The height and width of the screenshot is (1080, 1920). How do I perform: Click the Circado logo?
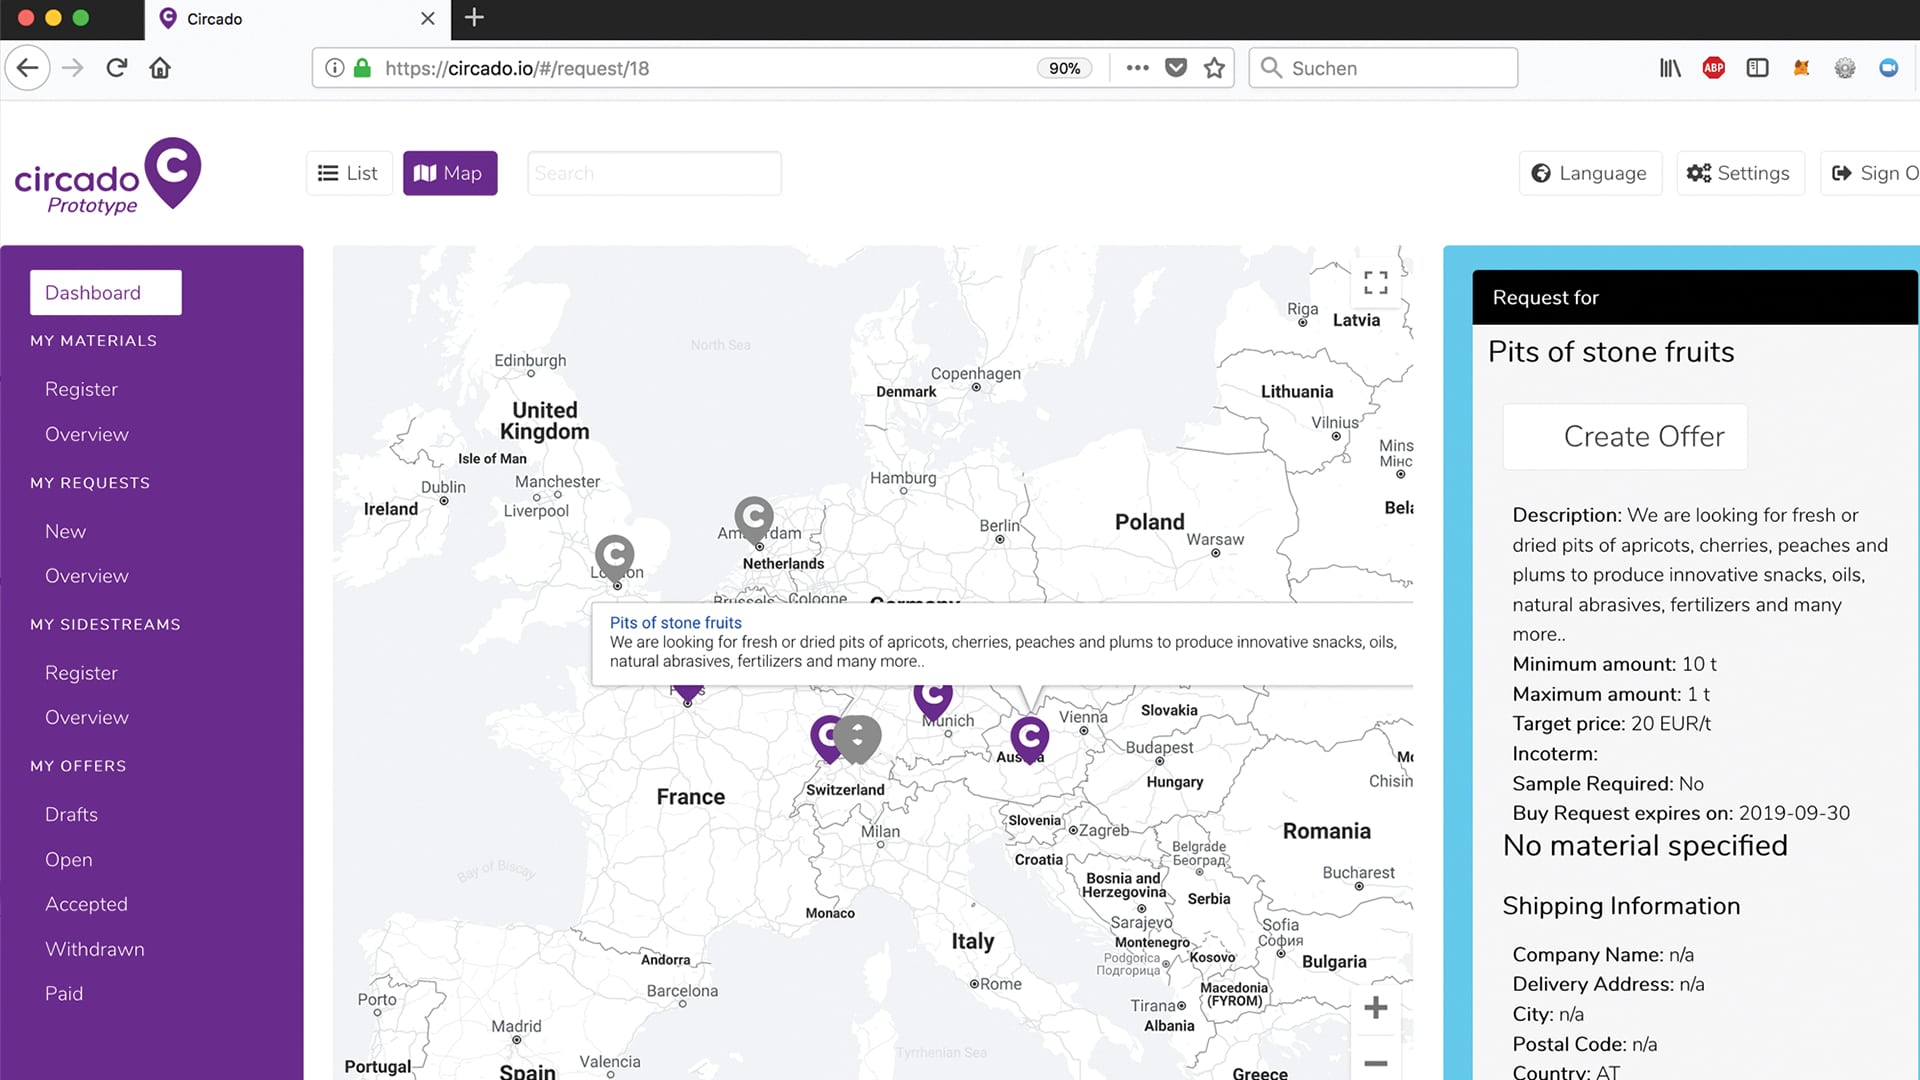coord(107,177)
